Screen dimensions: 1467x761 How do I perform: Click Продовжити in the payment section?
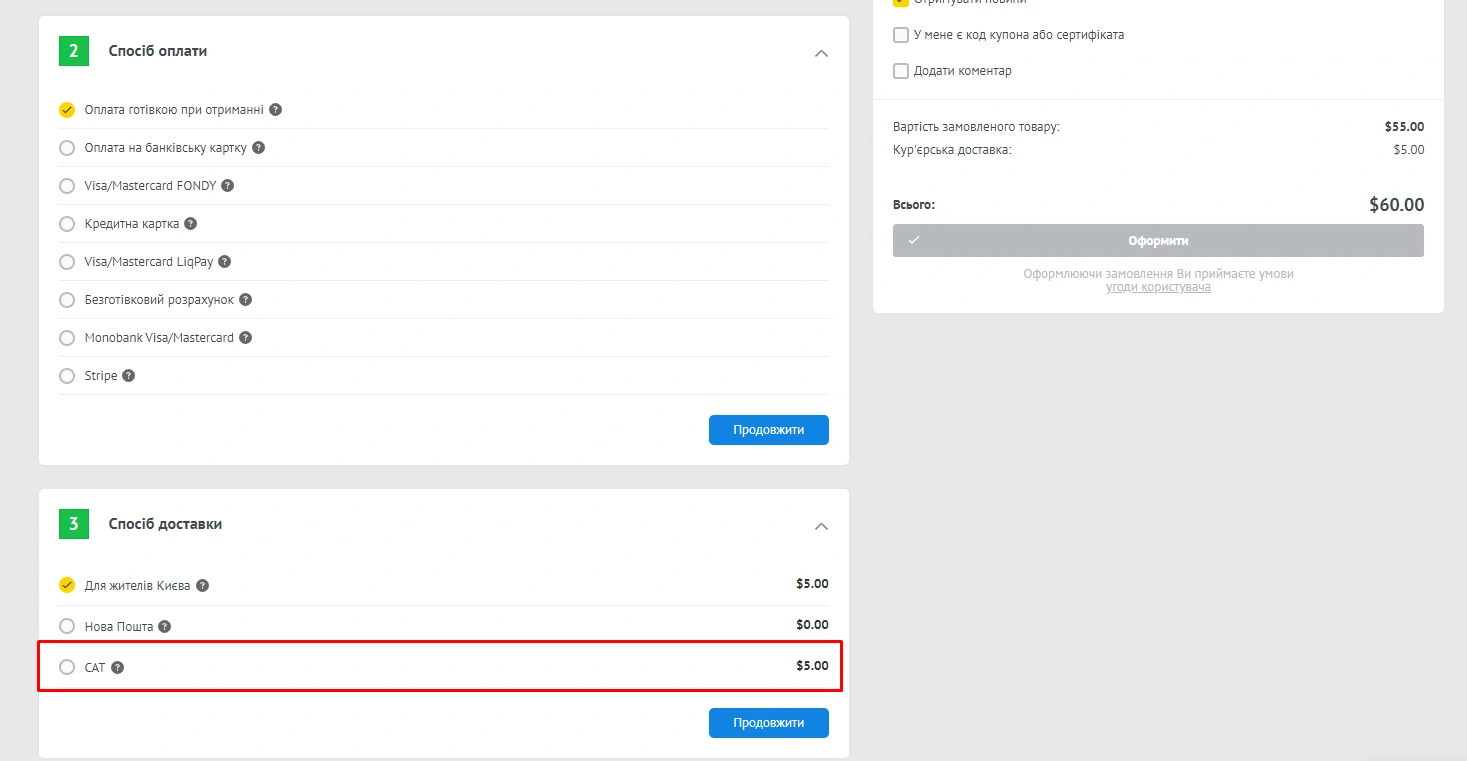pos(768,430)
